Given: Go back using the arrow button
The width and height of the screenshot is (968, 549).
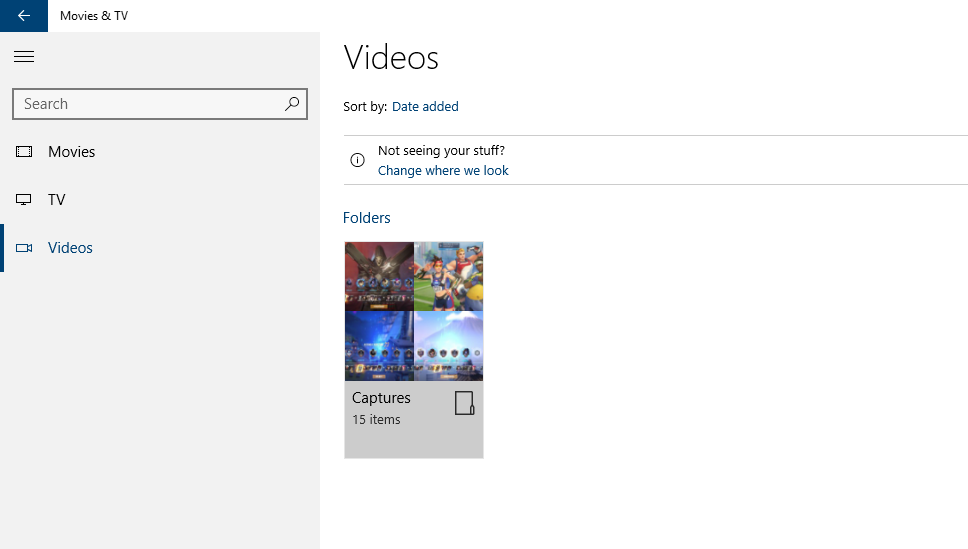Looking at the screenshot, I should click(23, 15).
